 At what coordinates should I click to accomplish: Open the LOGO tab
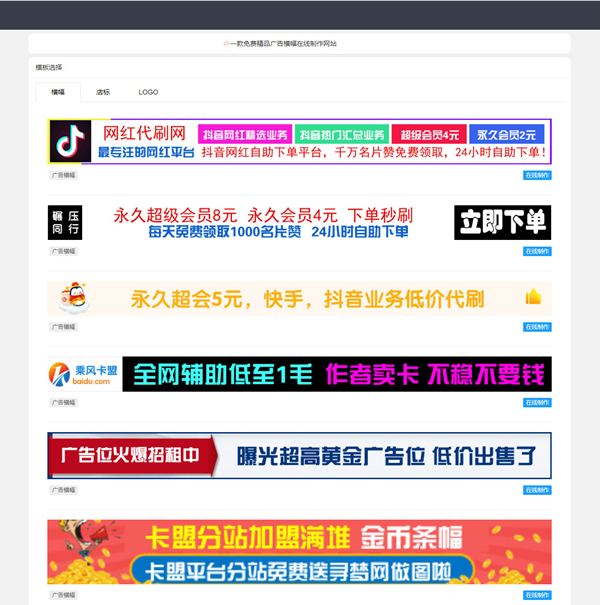click(x=148, y=92)
